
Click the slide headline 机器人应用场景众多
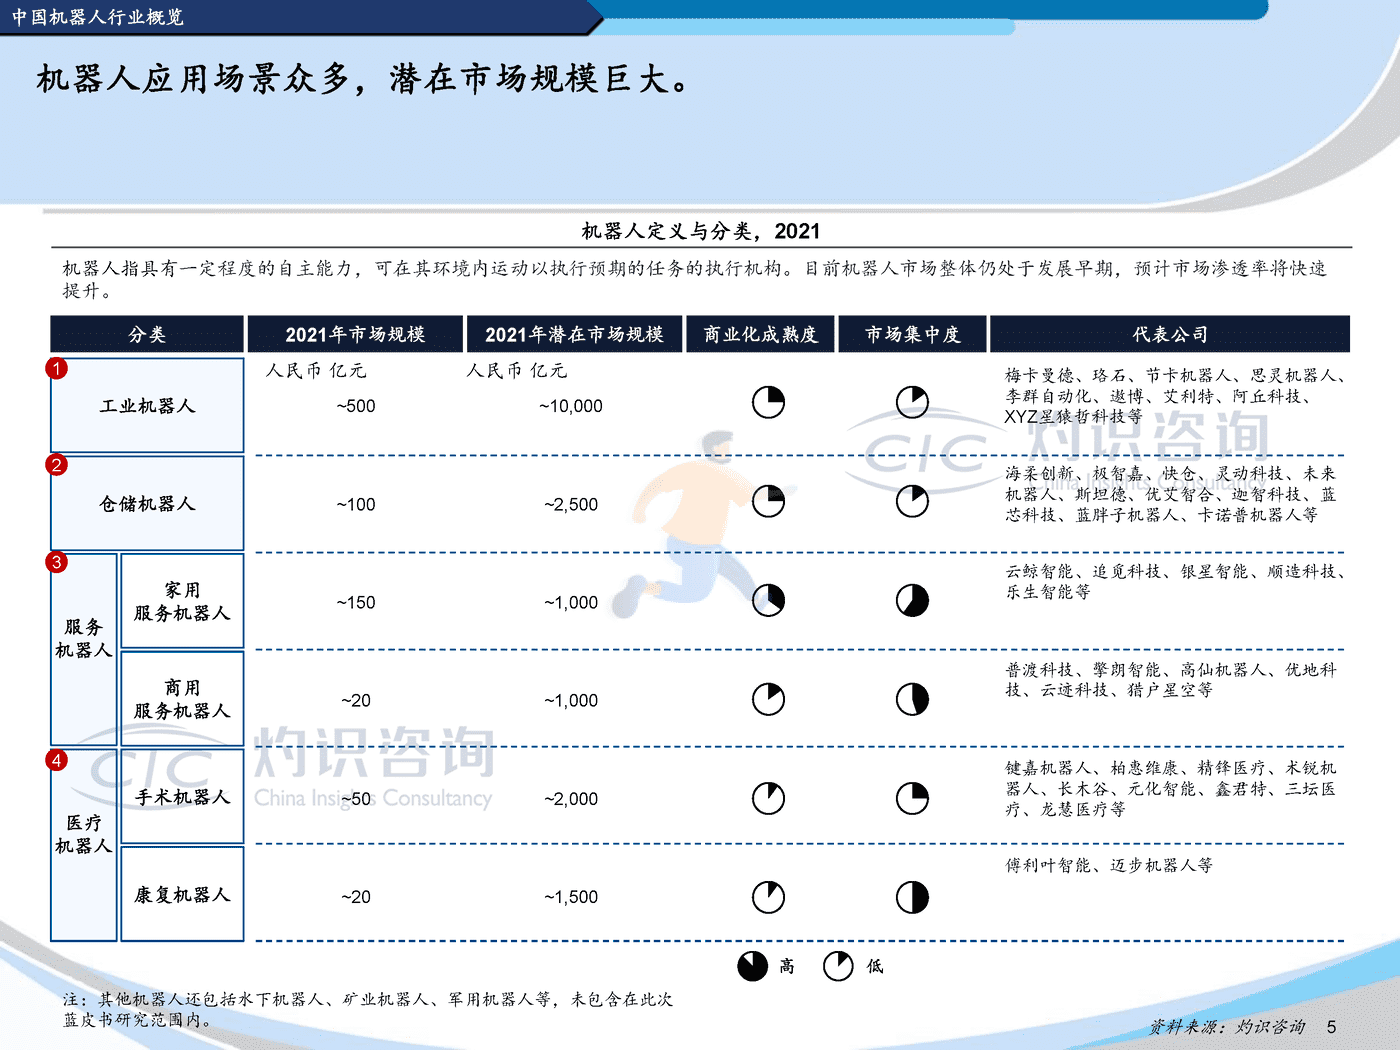(364, 78)
